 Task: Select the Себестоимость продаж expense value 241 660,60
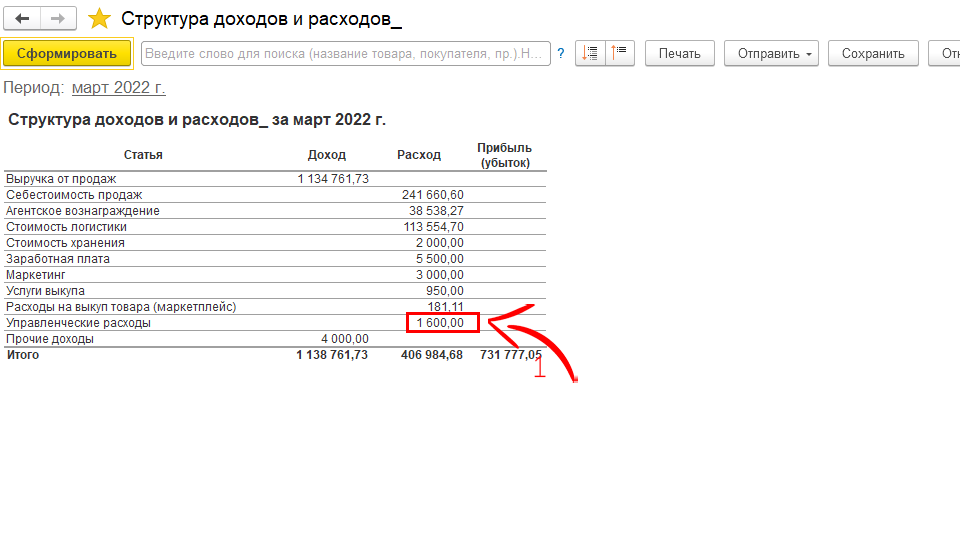[432, 195]
